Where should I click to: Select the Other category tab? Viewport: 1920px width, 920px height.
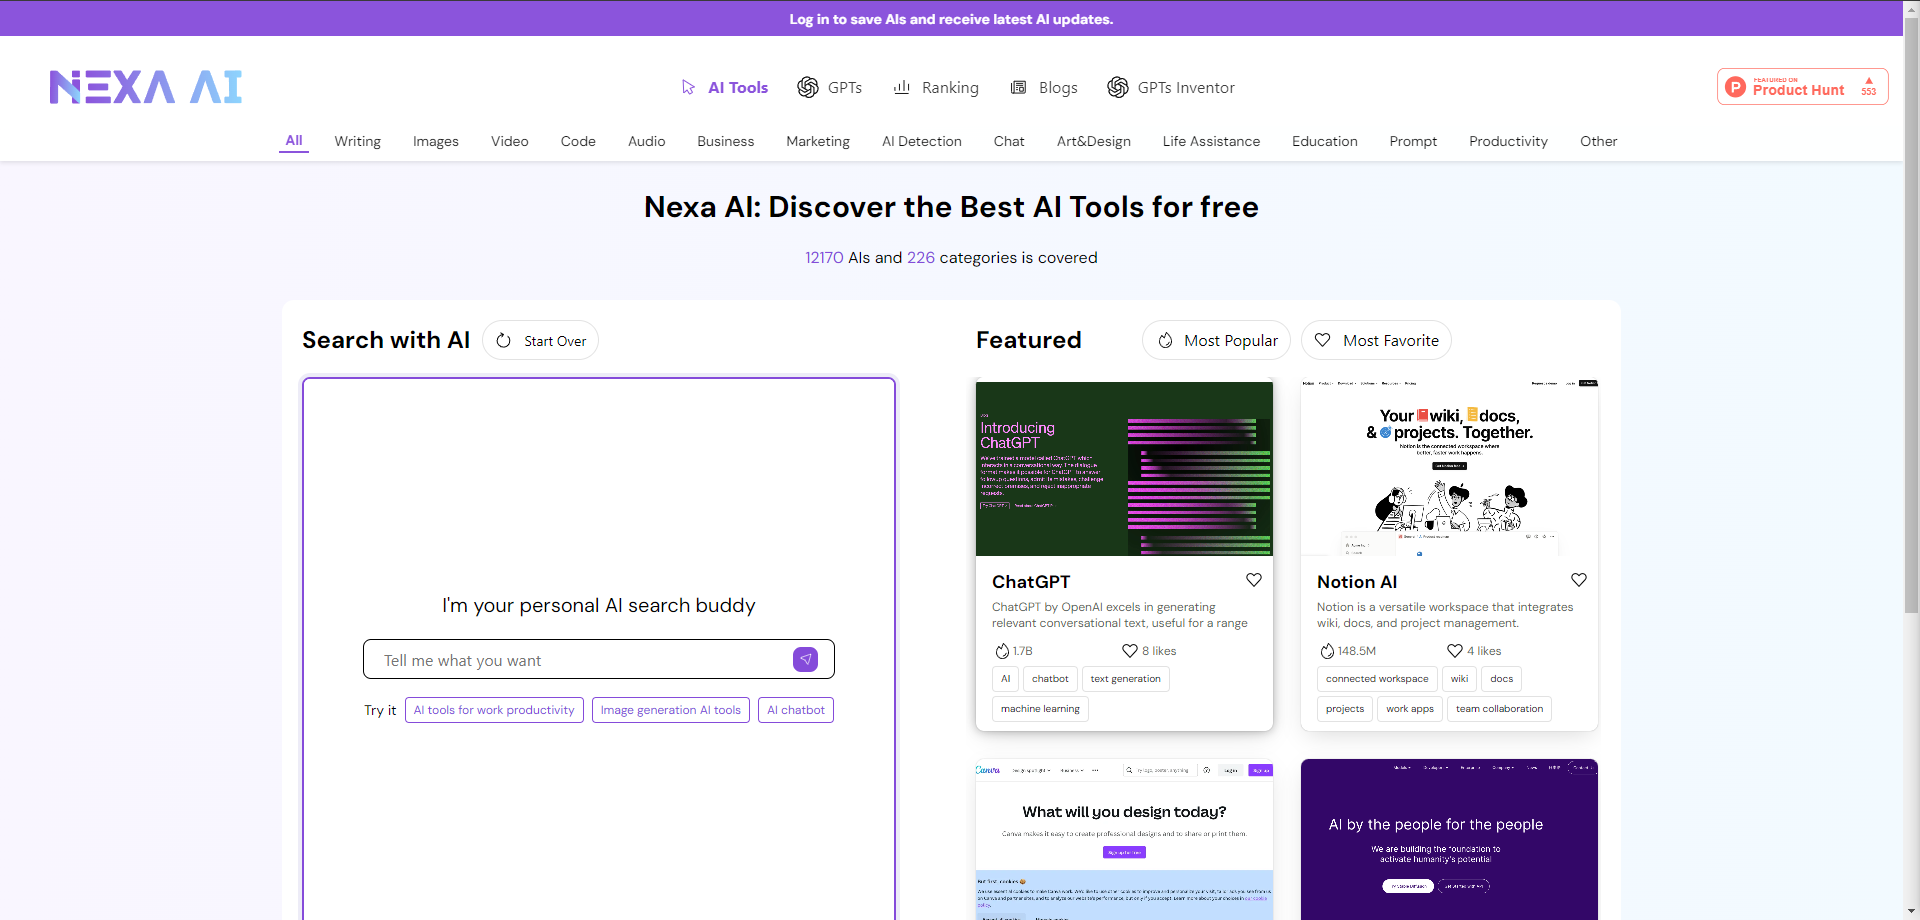(x=1599, y=141)
